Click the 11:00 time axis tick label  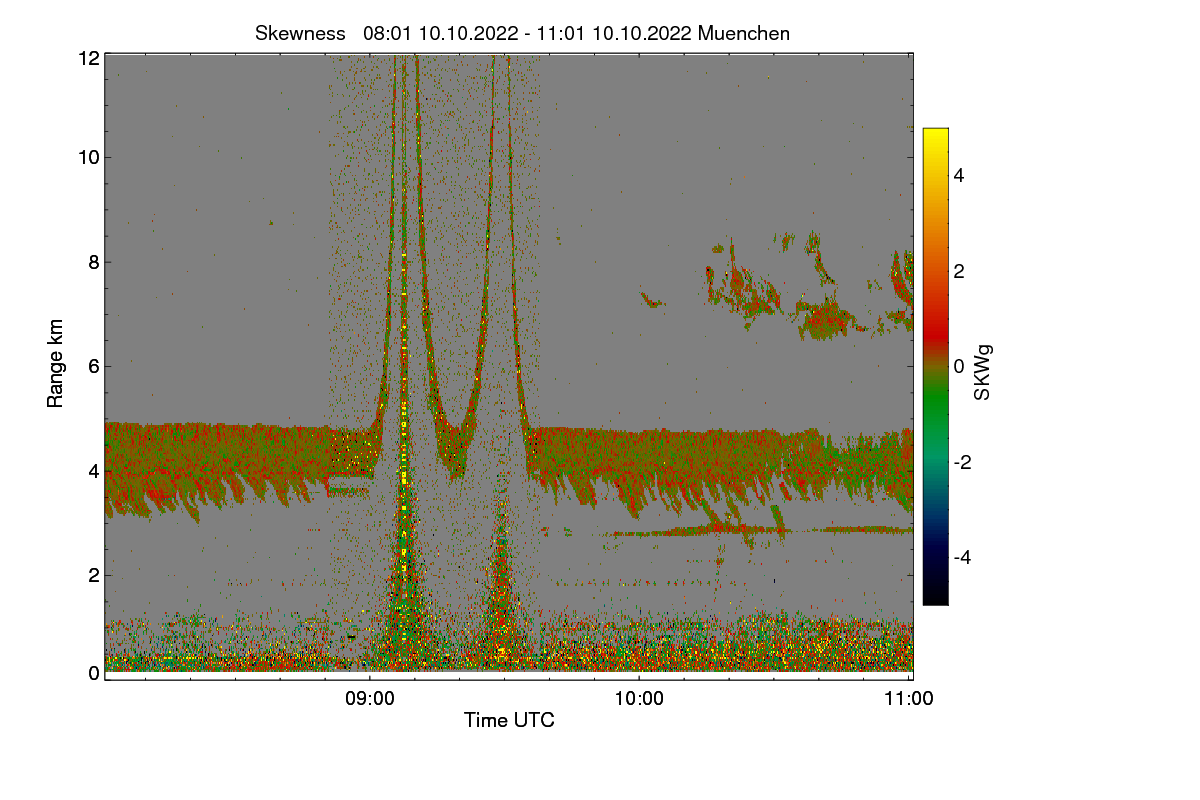(x=909, y=700)
